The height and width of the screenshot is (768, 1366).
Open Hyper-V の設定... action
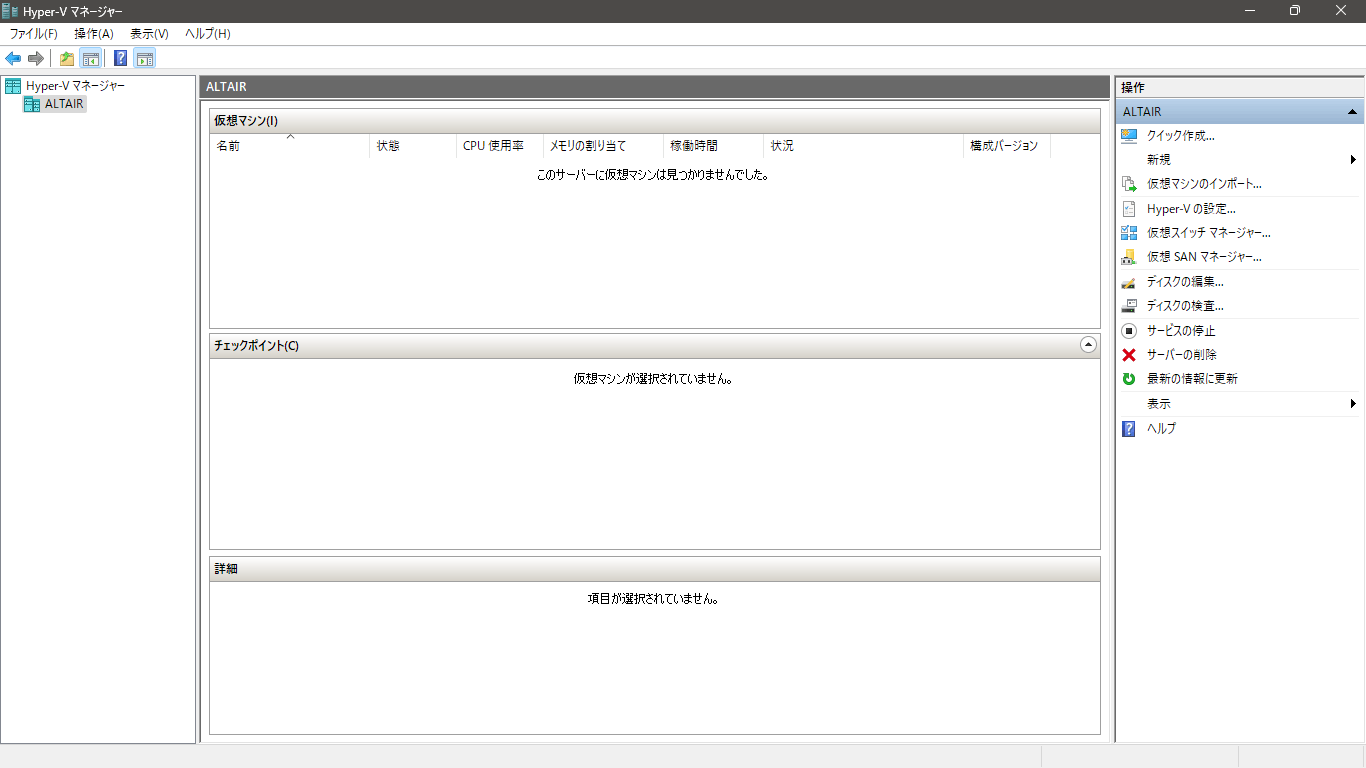tap(1191, 209)
